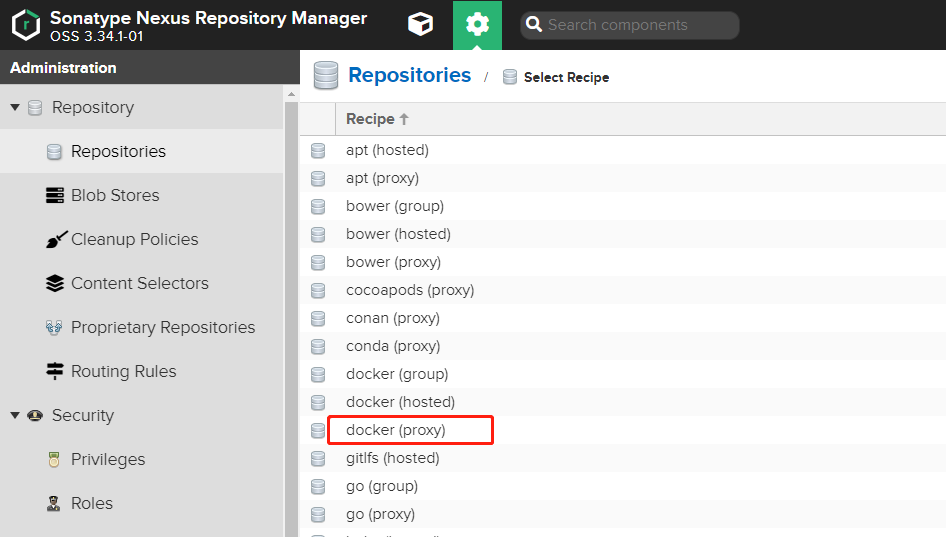Click the Repositories breadcrumb title

(x=409, y=76)
